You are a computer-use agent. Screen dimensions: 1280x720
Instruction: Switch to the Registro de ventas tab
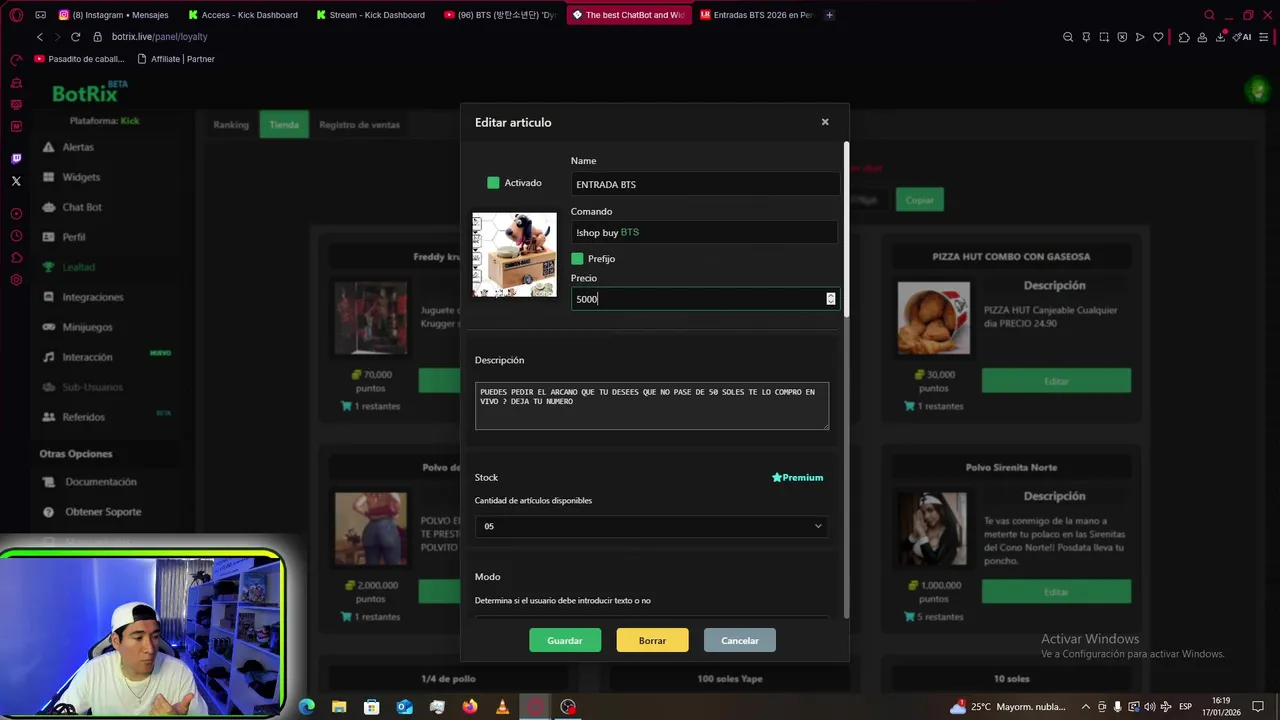click(359, 125)
